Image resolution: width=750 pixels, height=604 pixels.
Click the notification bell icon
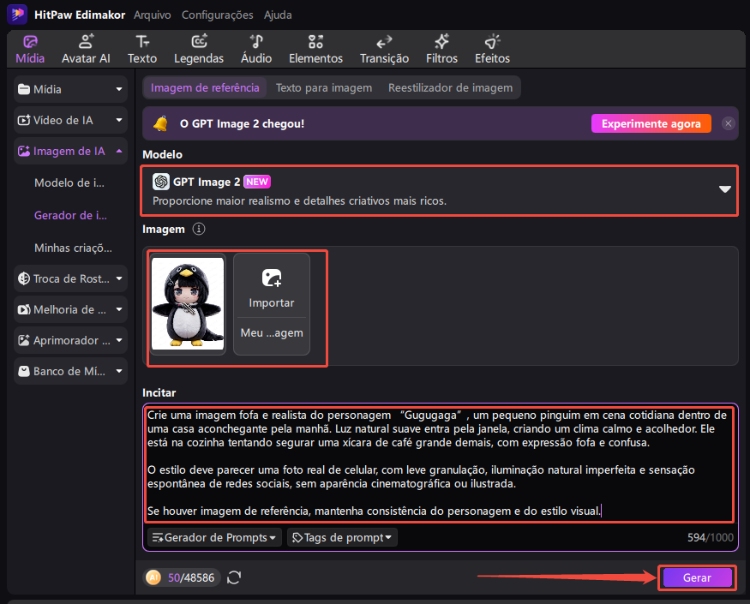(x=160, y=124)
